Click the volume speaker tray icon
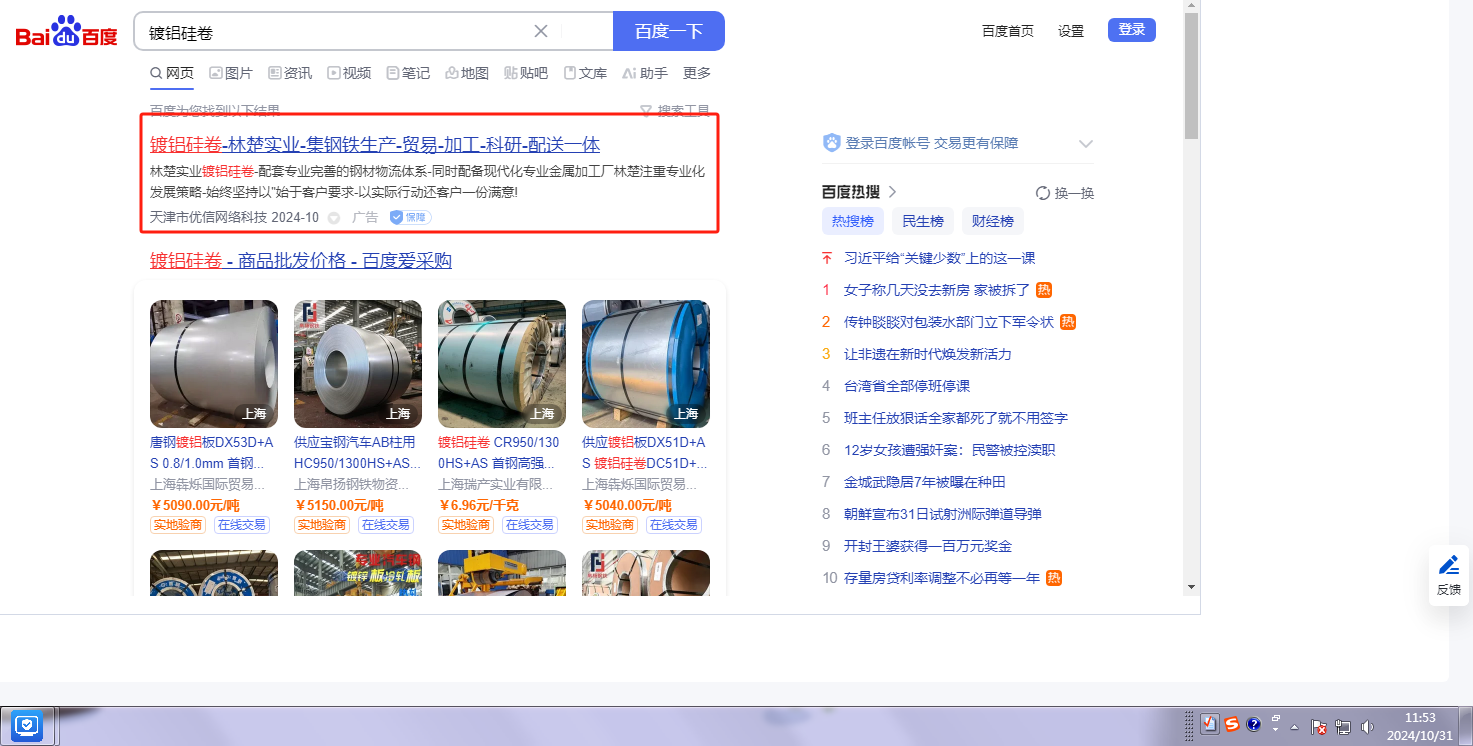1473x746 pixels. coord(1367,727)
